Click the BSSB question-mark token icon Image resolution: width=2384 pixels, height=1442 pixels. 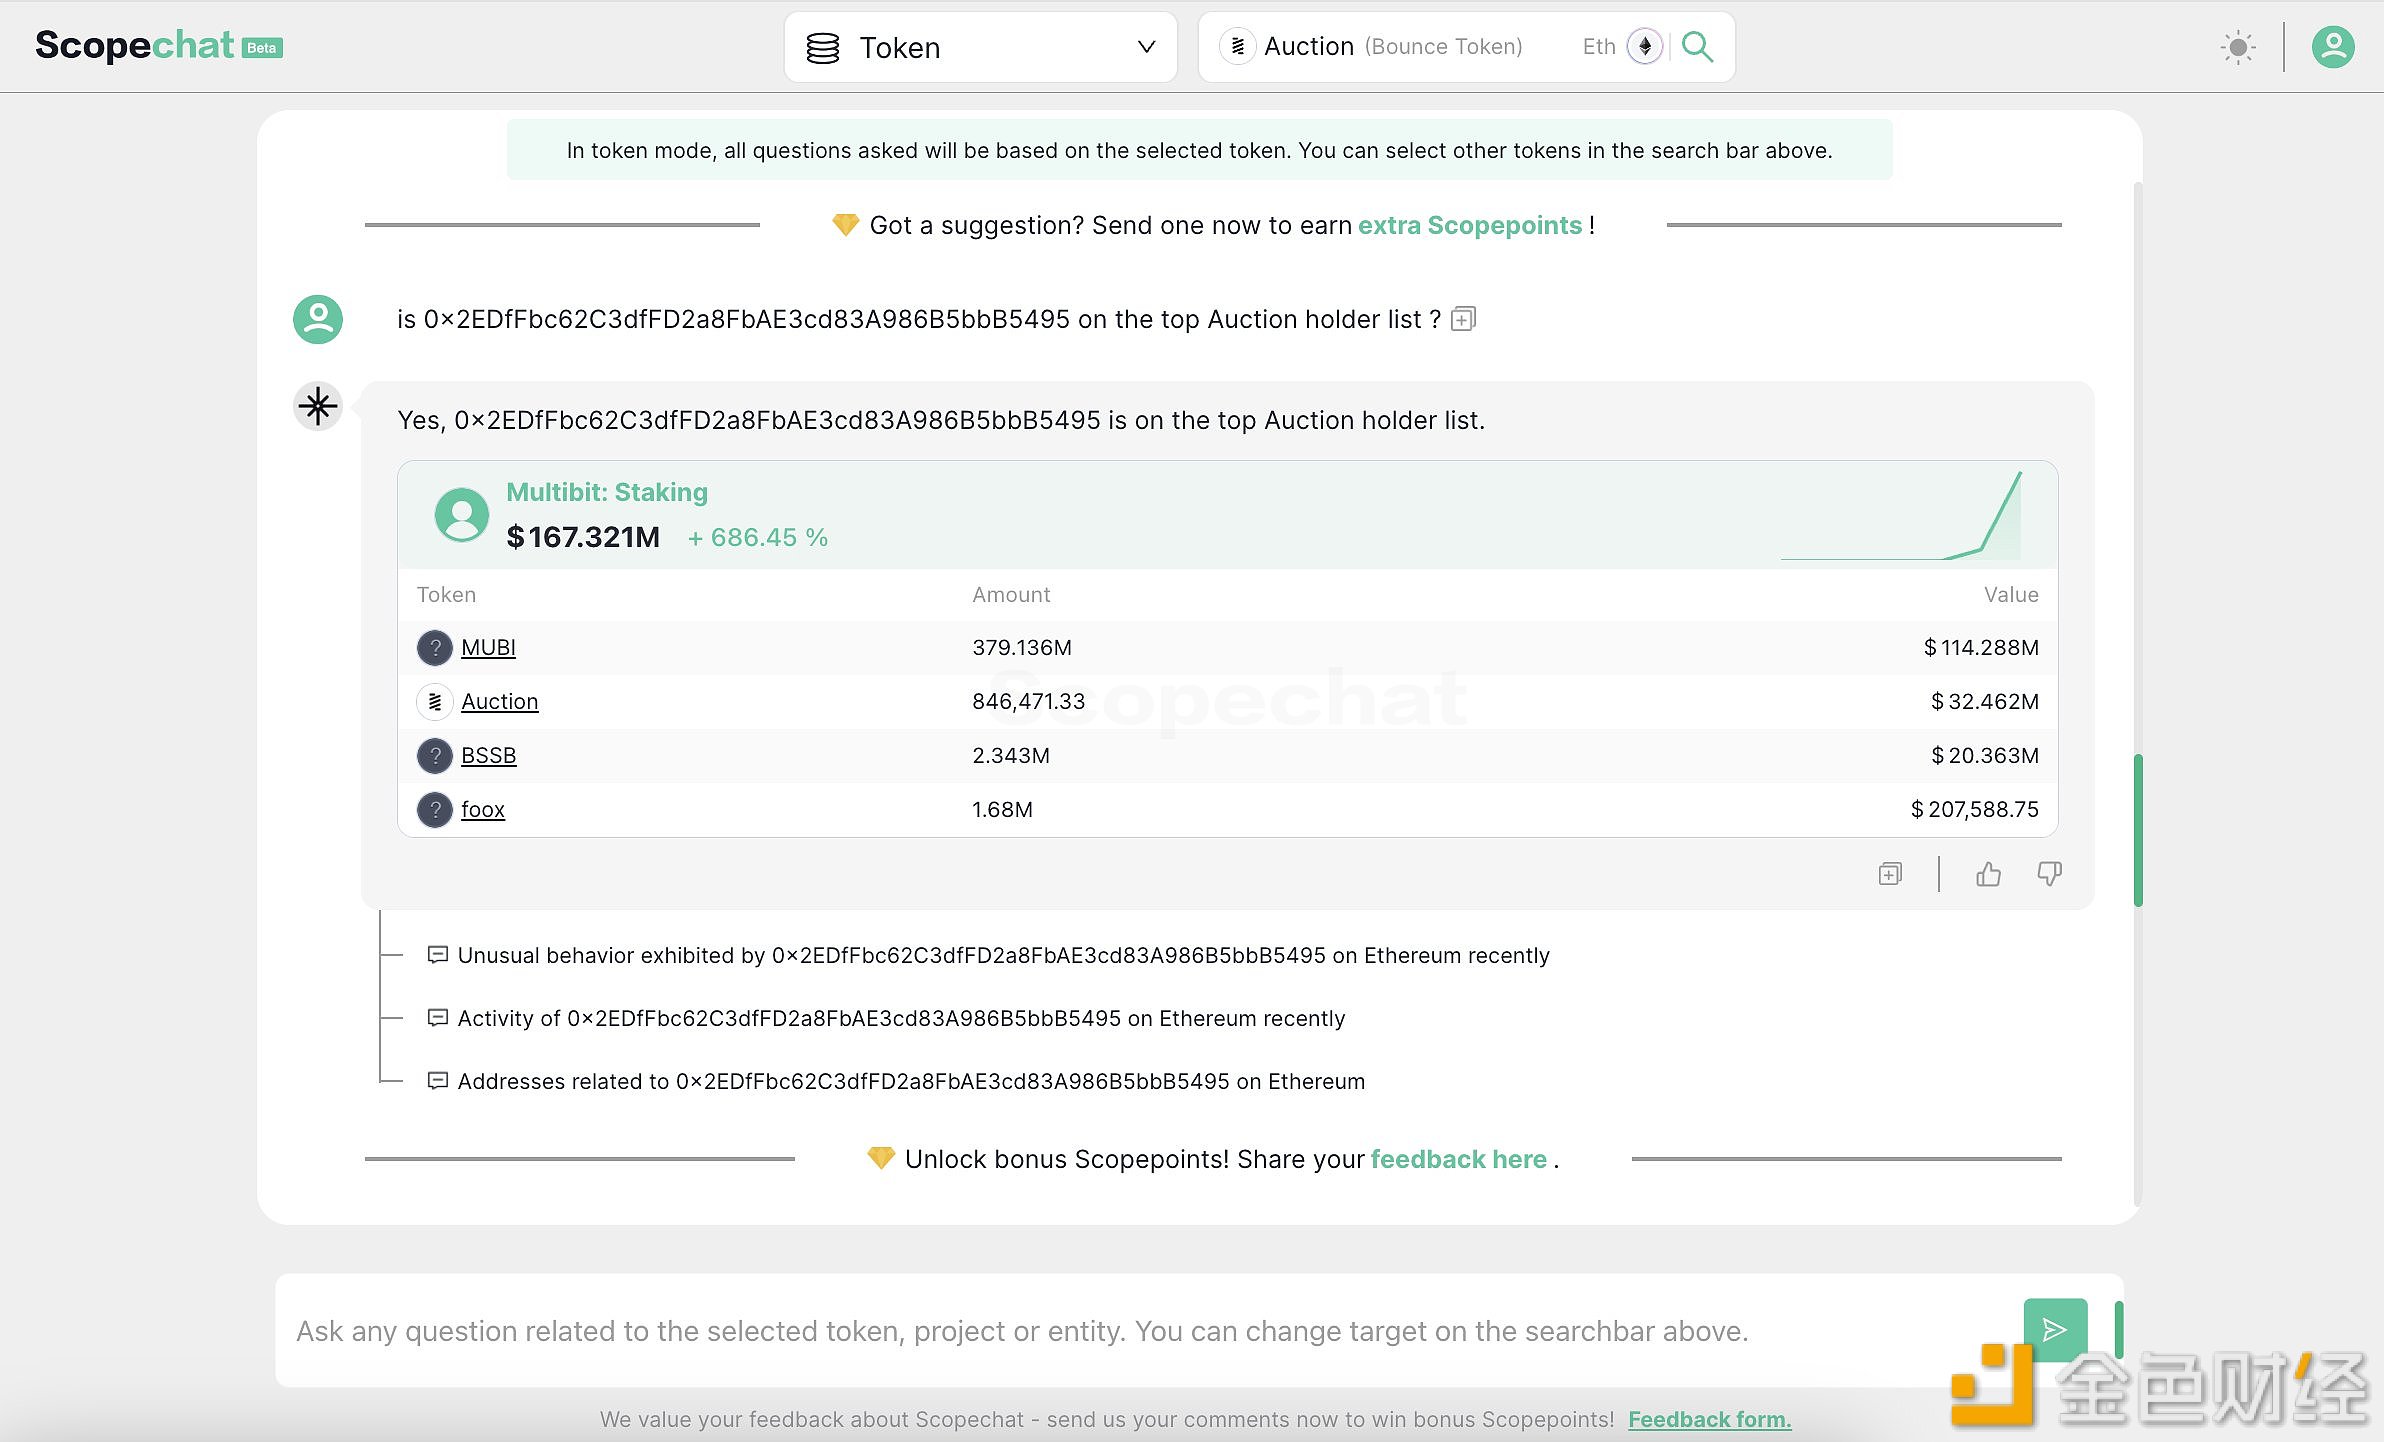coord(435,756)
